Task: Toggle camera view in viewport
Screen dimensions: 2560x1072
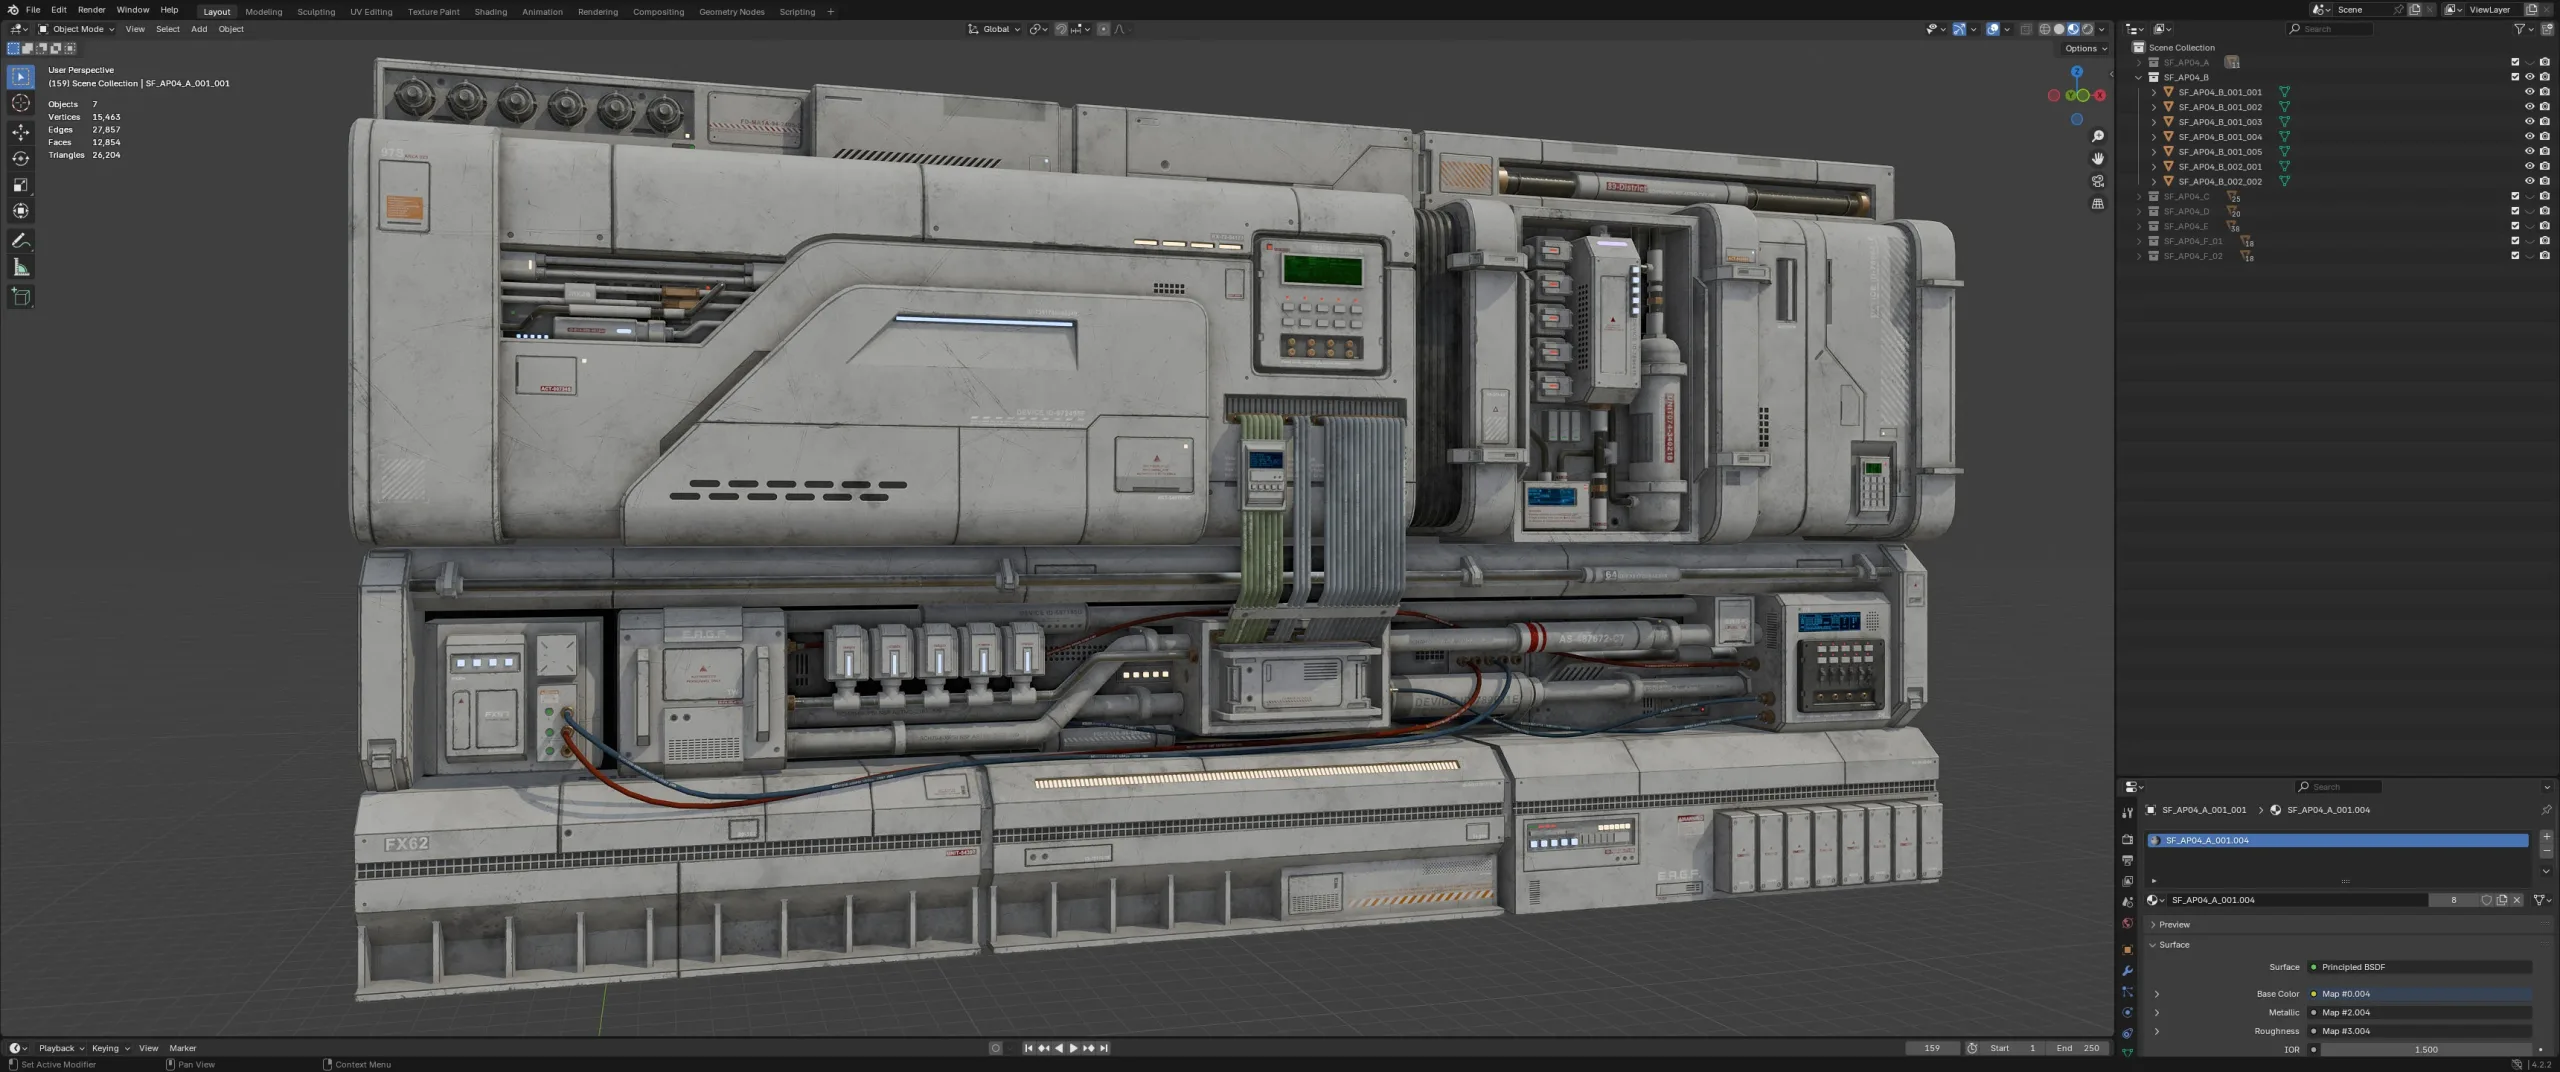Action: pos(2097,181)
